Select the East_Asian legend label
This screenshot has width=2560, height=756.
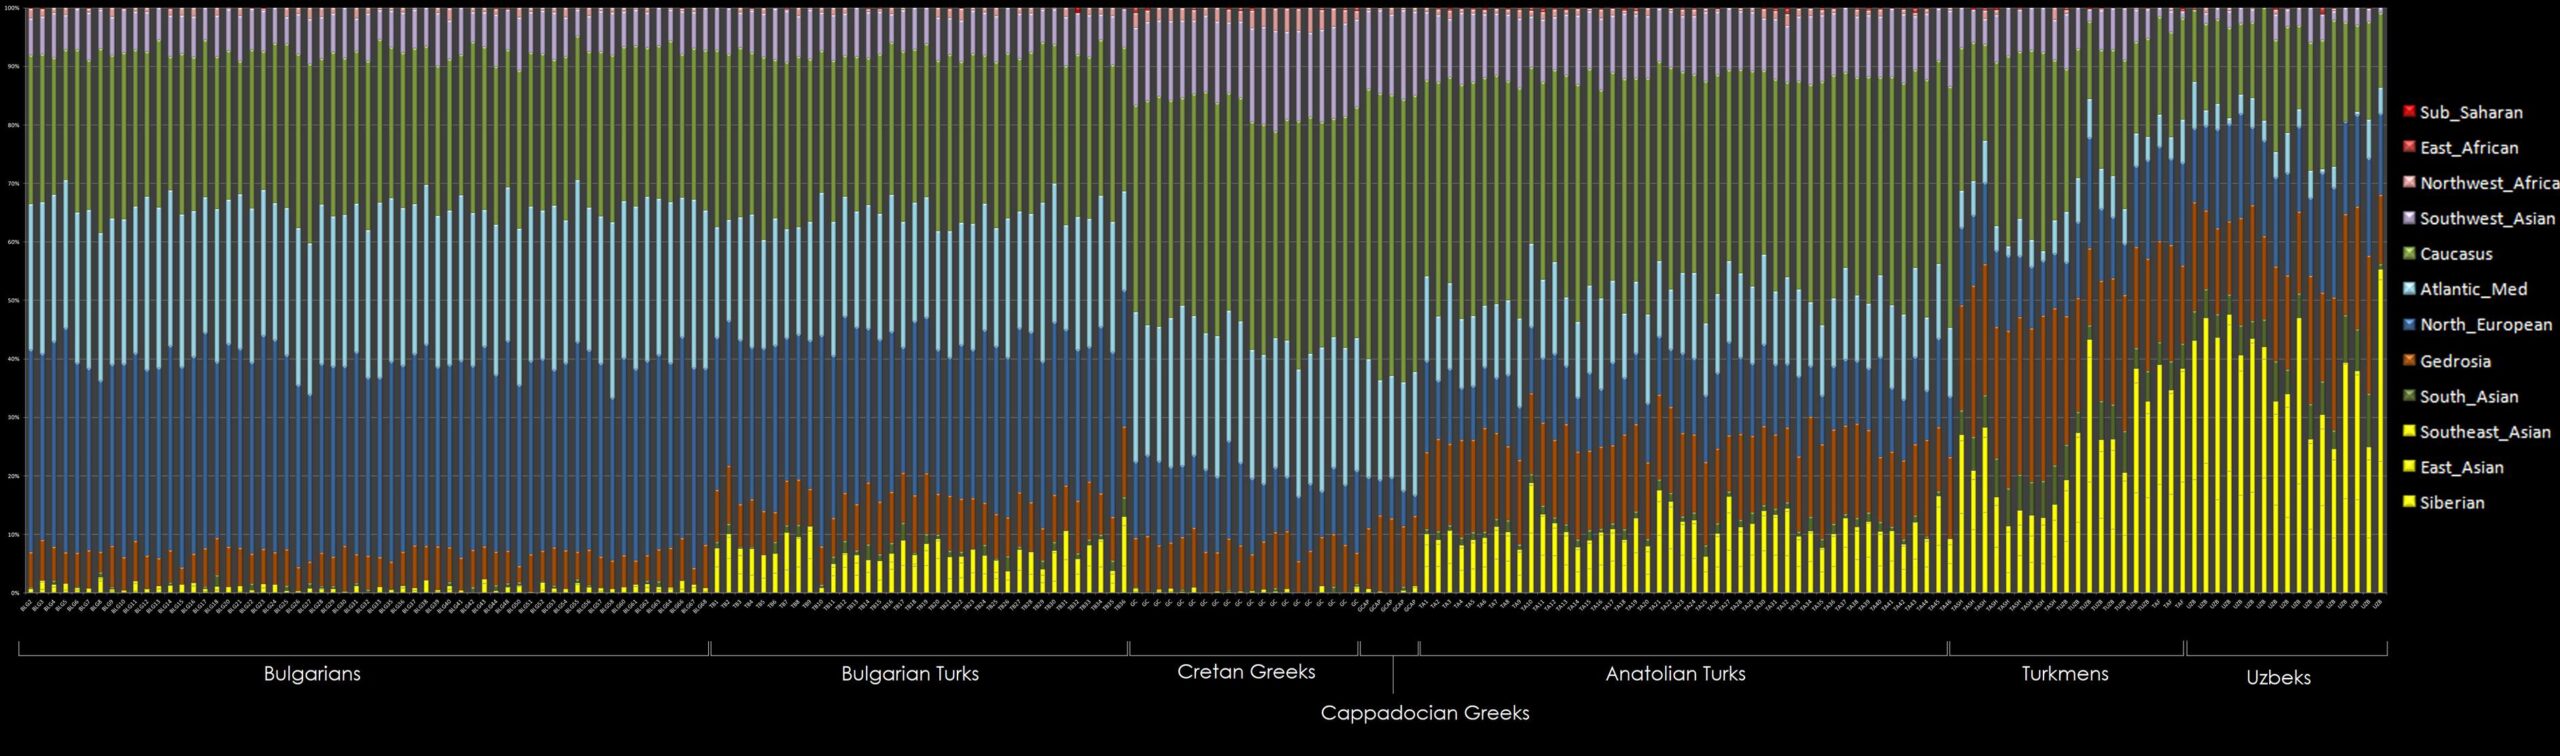click(2461, 467)
